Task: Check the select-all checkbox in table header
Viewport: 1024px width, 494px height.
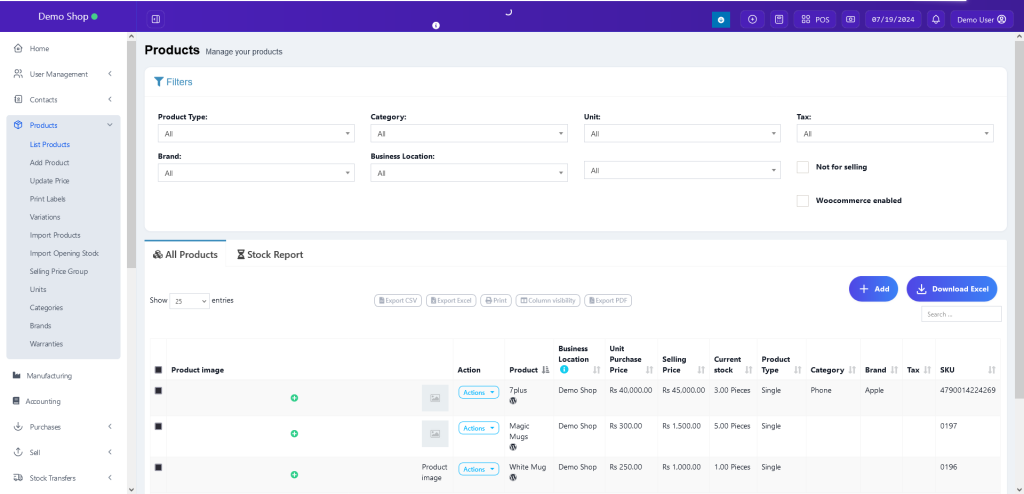Action: (x=158, y=370)
